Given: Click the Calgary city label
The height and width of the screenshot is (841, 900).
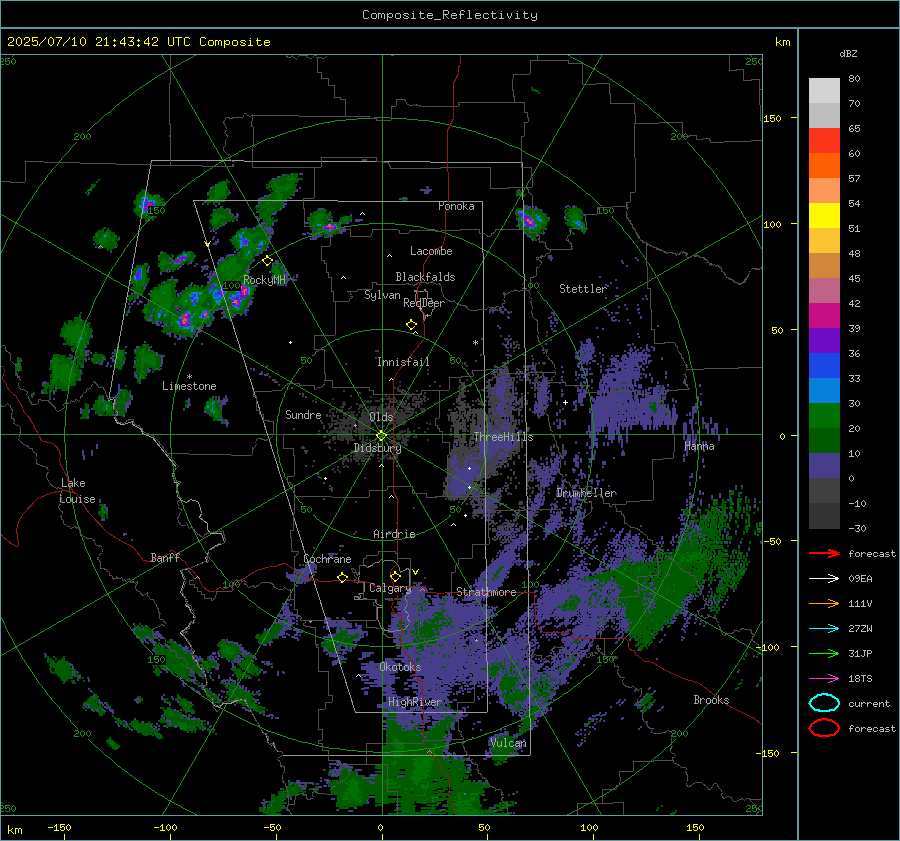Looking at the screenshot, I should coord(390,588).
